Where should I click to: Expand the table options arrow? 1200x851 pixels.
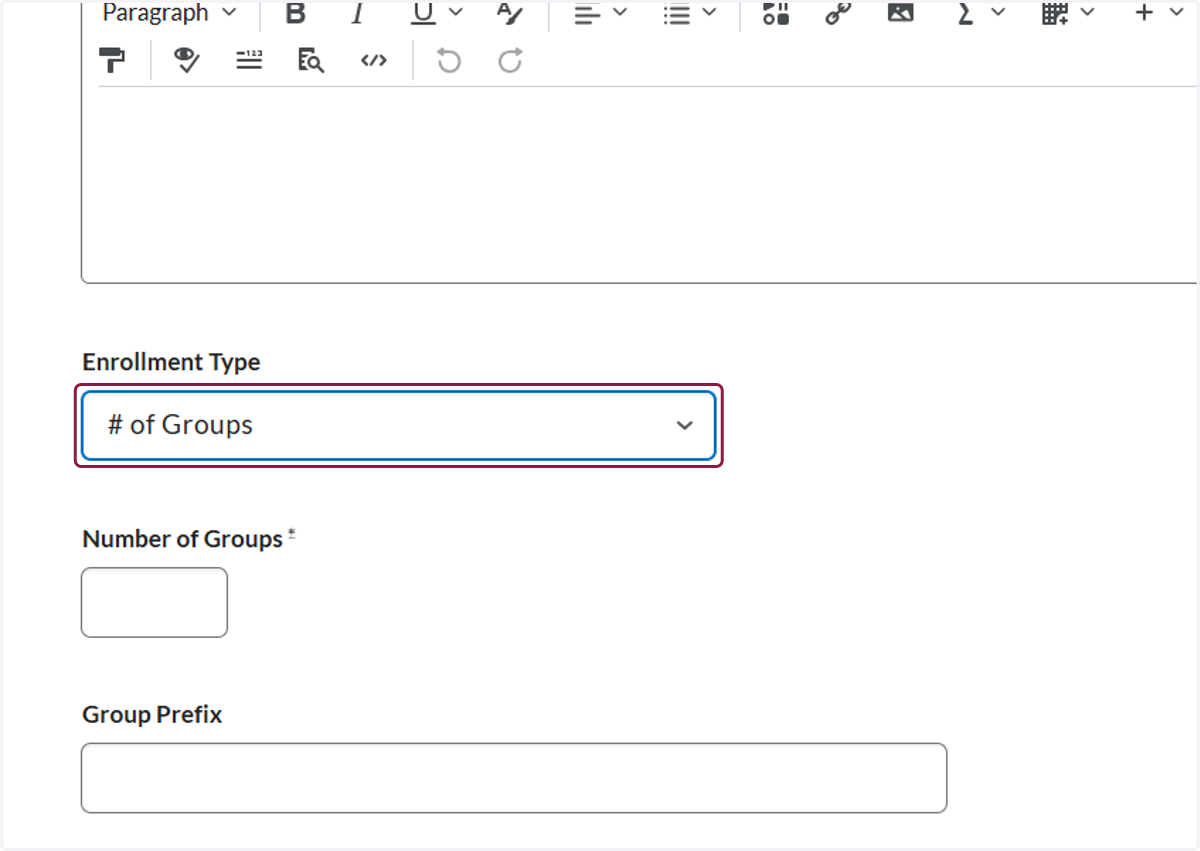pyautogui.click(x=1087, y=13)
